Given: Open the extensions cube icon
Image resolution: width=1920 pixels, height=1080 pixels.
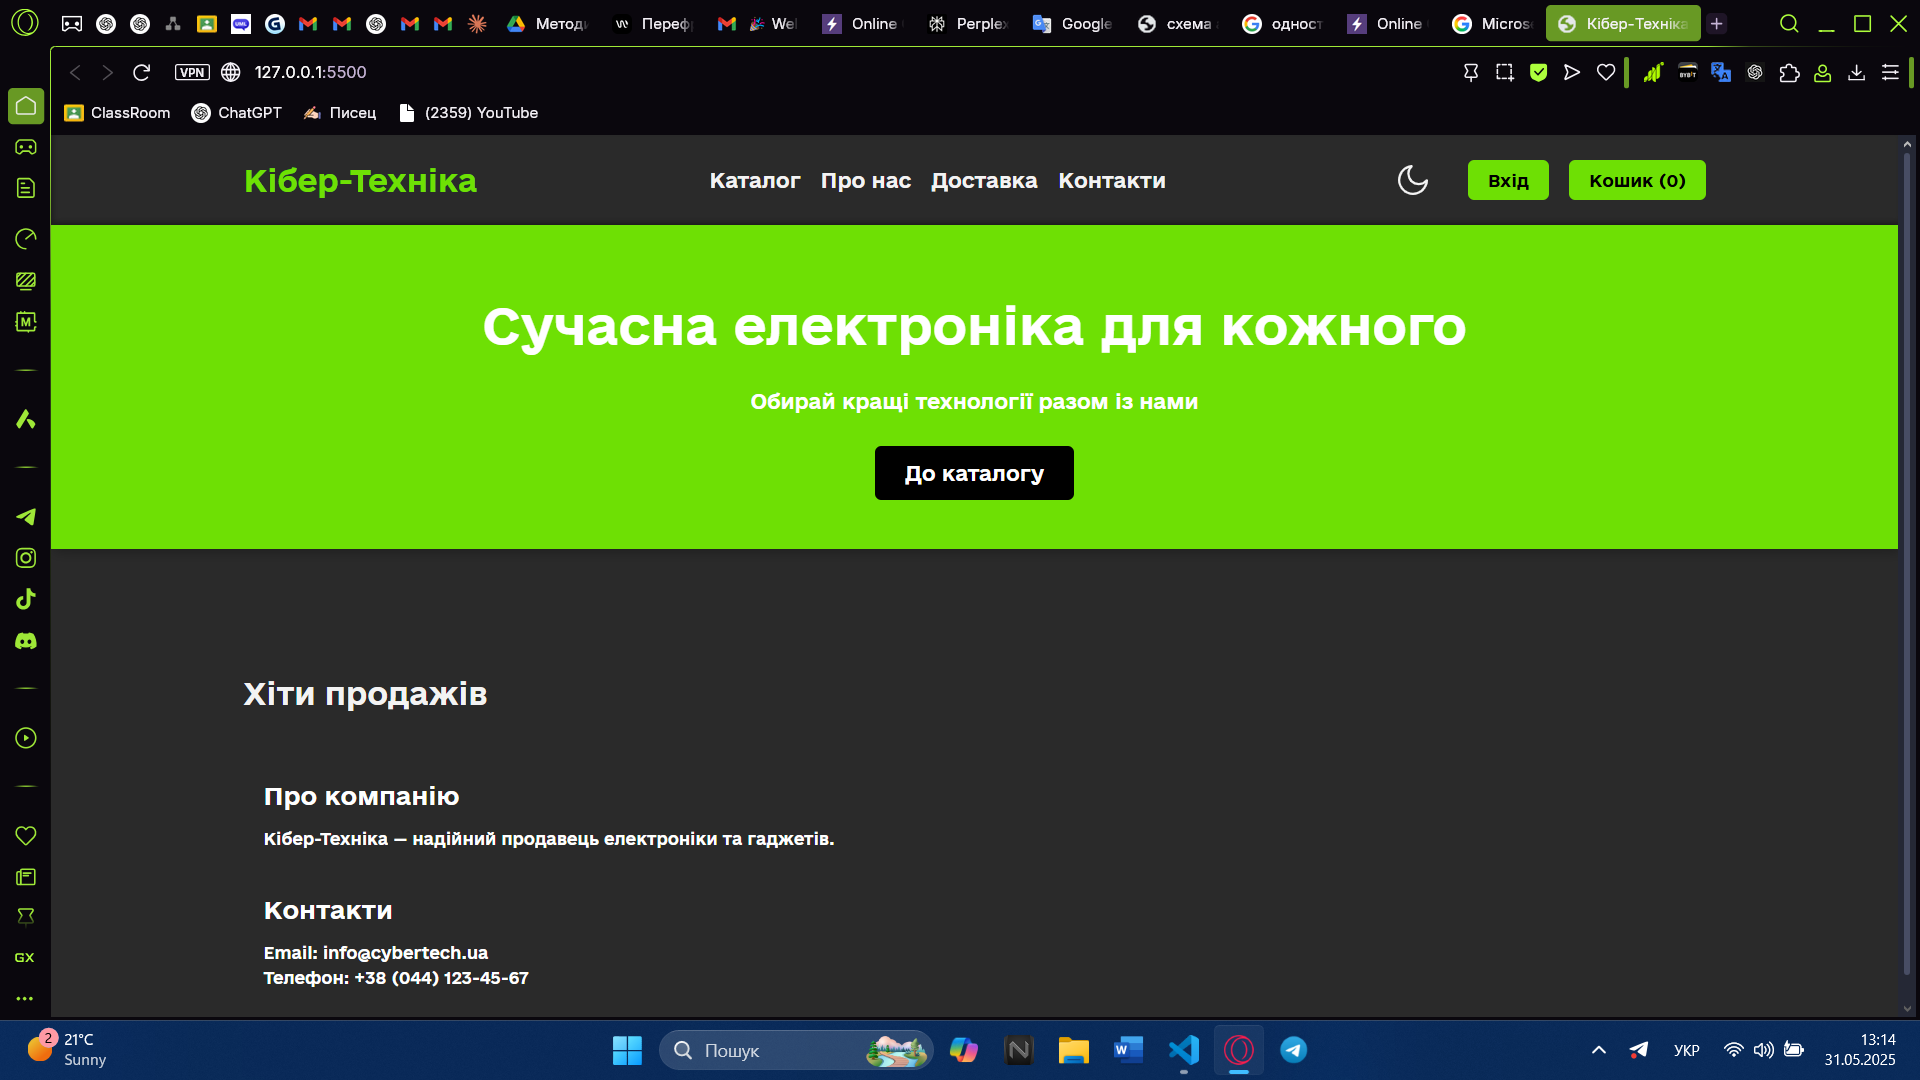Looking at the screenshot, I should point(1789,72).
